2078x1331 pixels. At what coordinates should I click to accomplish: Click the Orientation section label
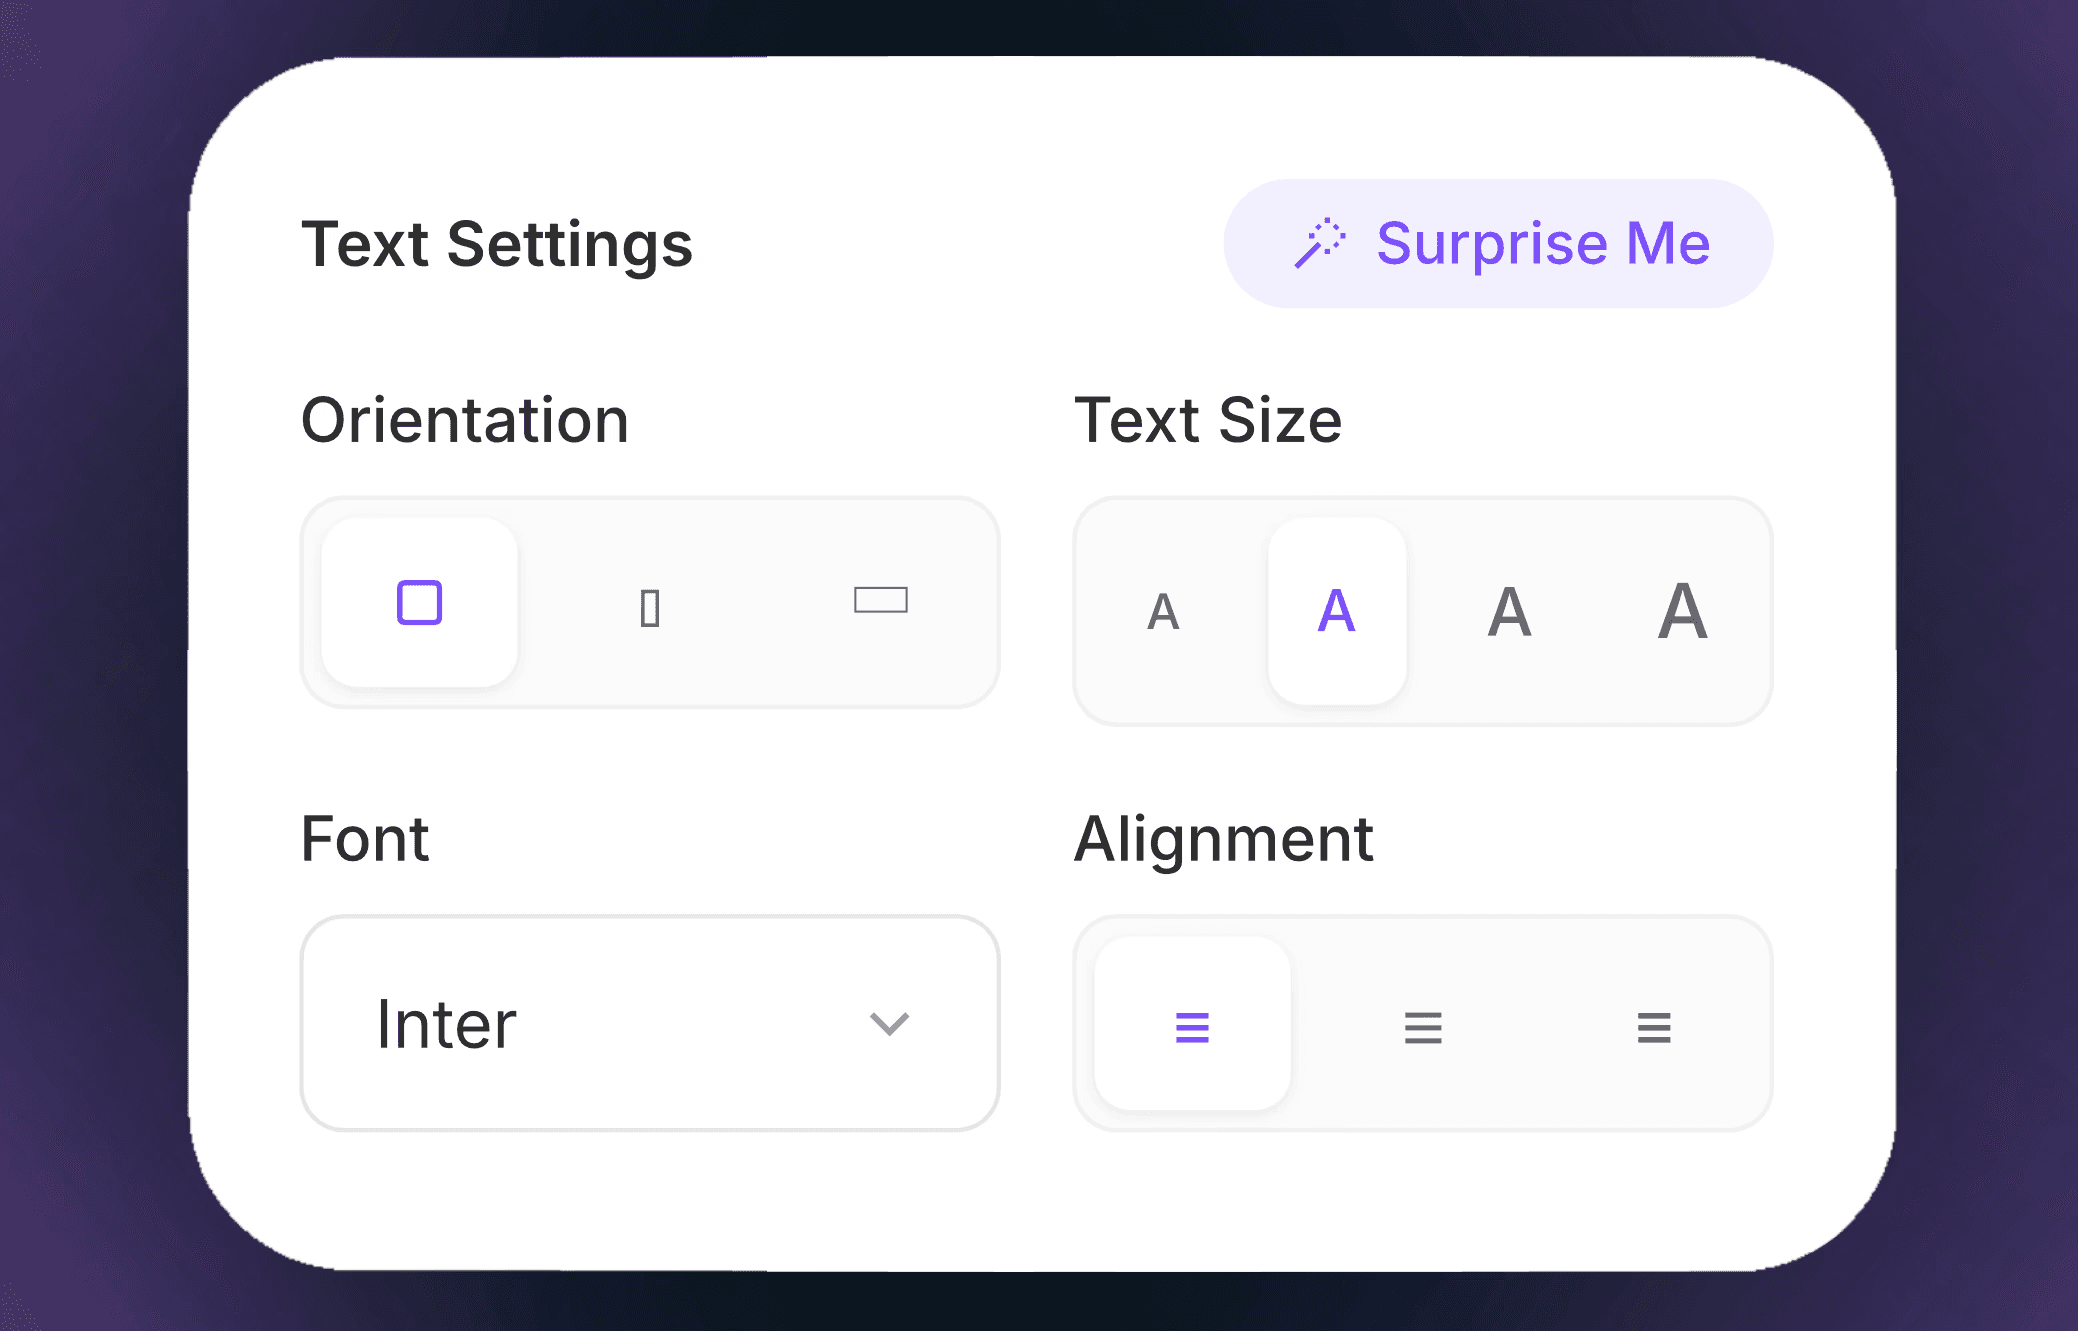pyautogui.click(x=465, y=420)
